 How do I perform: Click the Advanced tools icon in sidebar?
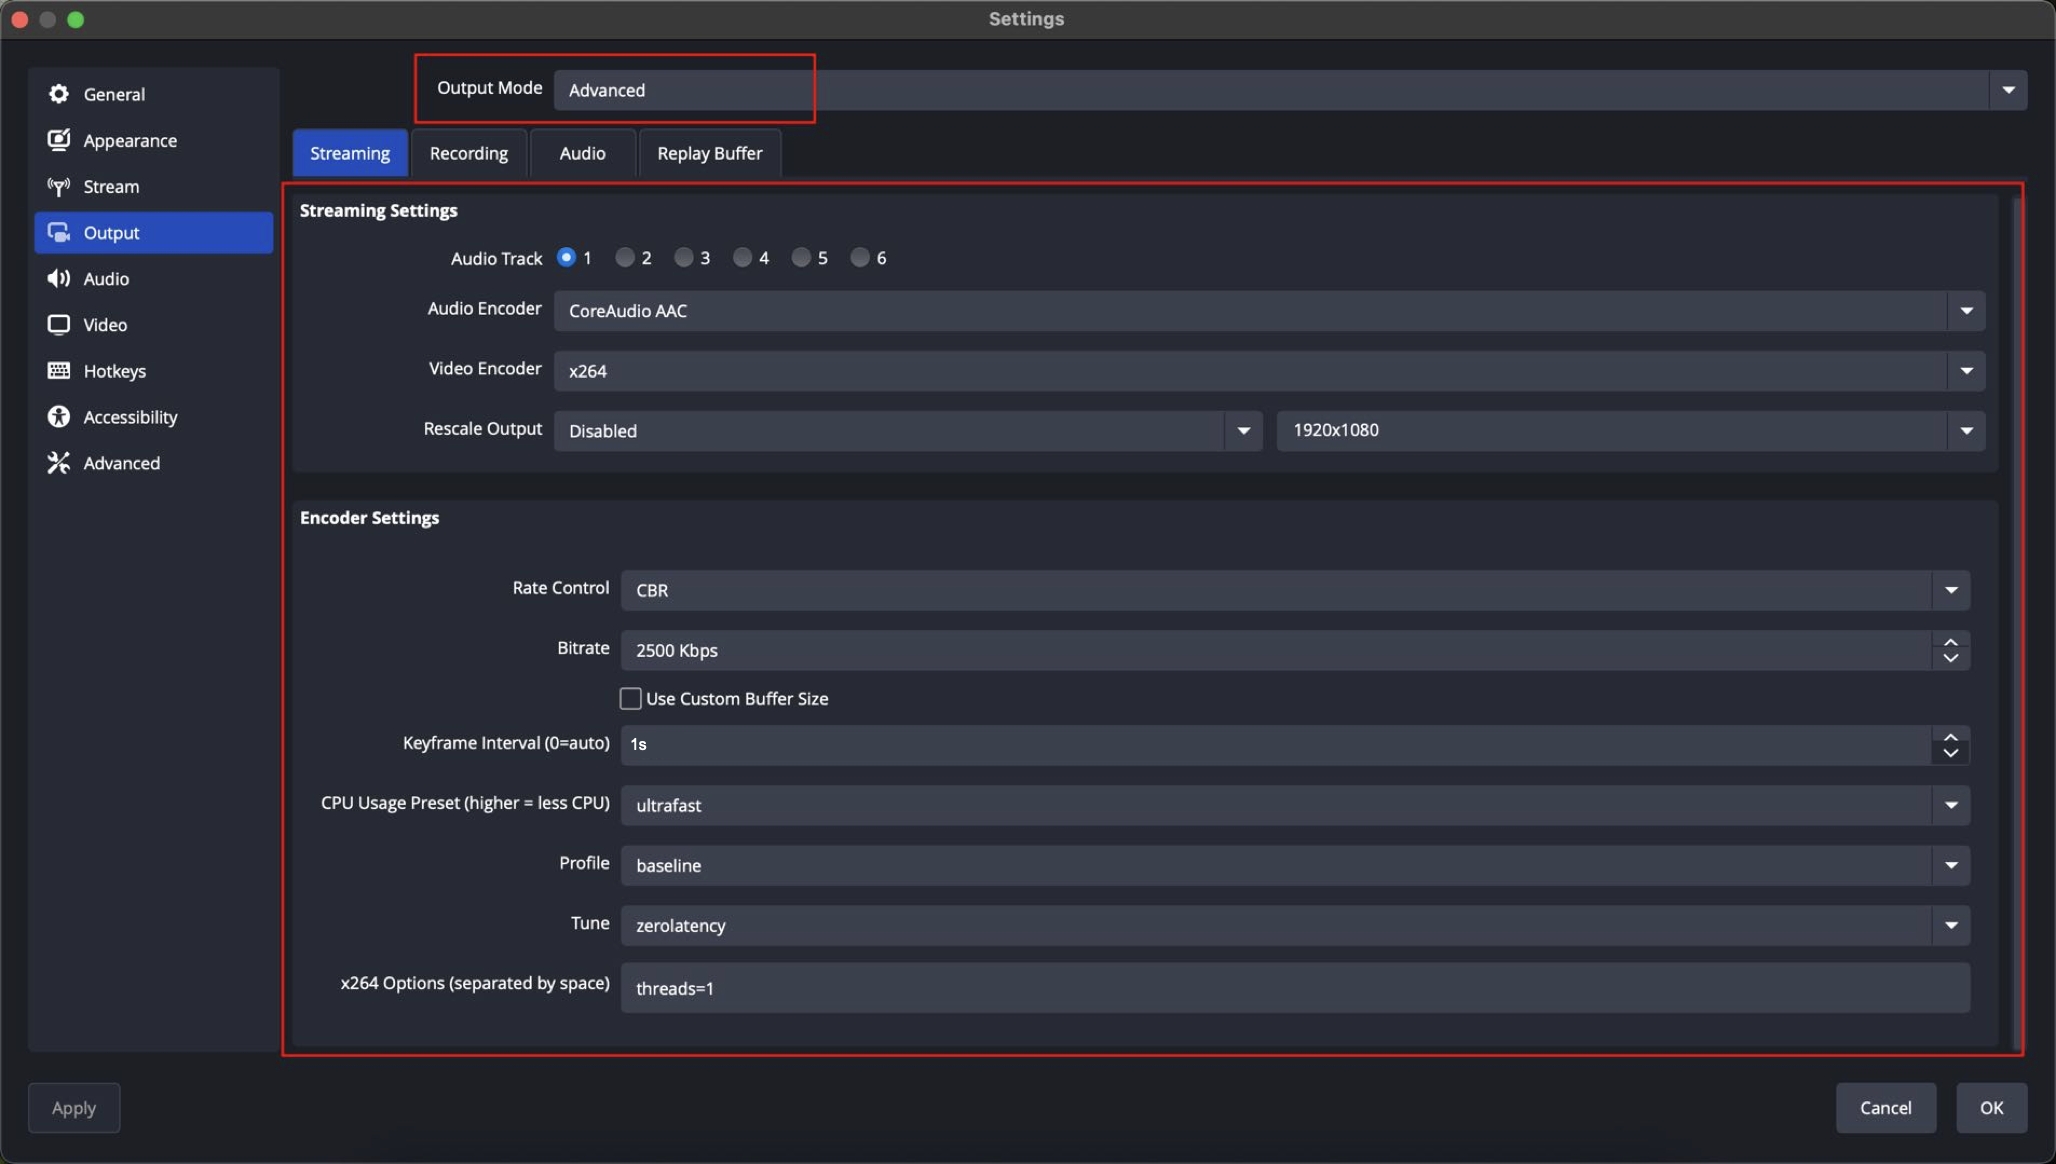(x=59, y=463)
